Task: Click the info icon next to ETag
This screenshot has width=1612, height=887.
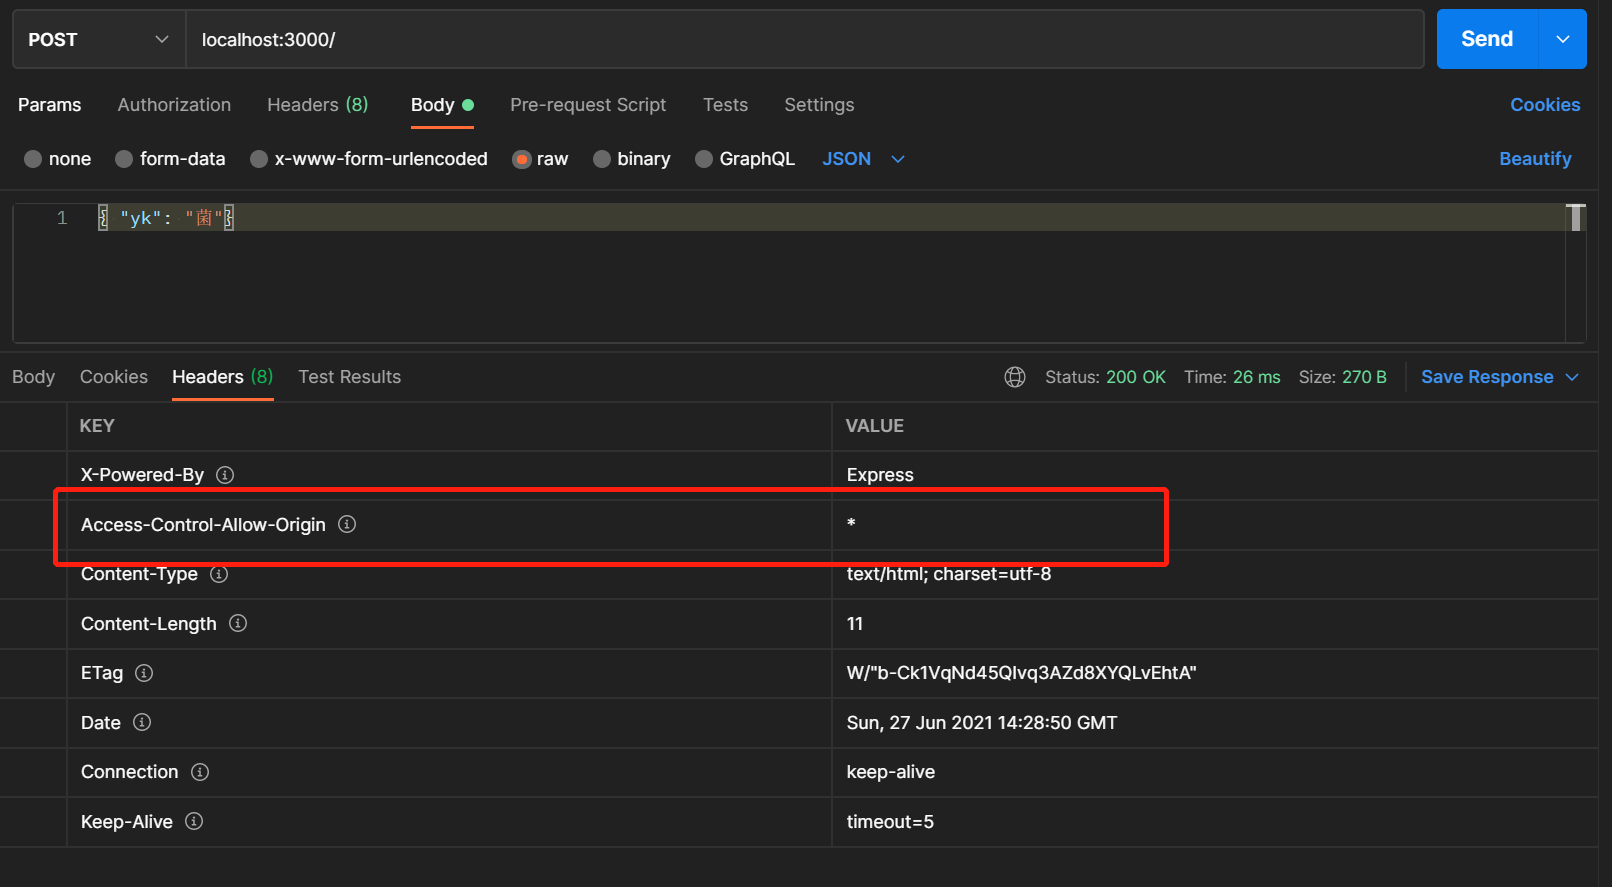Action: [144, 673]
